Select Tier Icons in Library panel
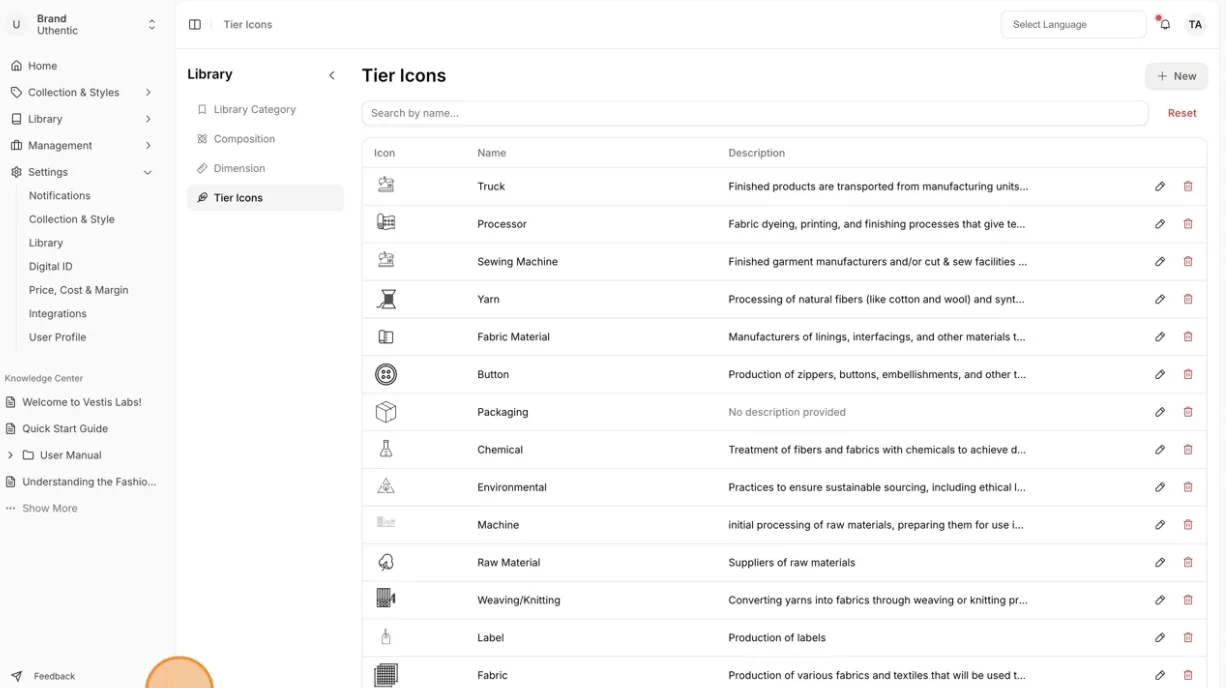The image size is (1226, 688). [x=265, y=198]
